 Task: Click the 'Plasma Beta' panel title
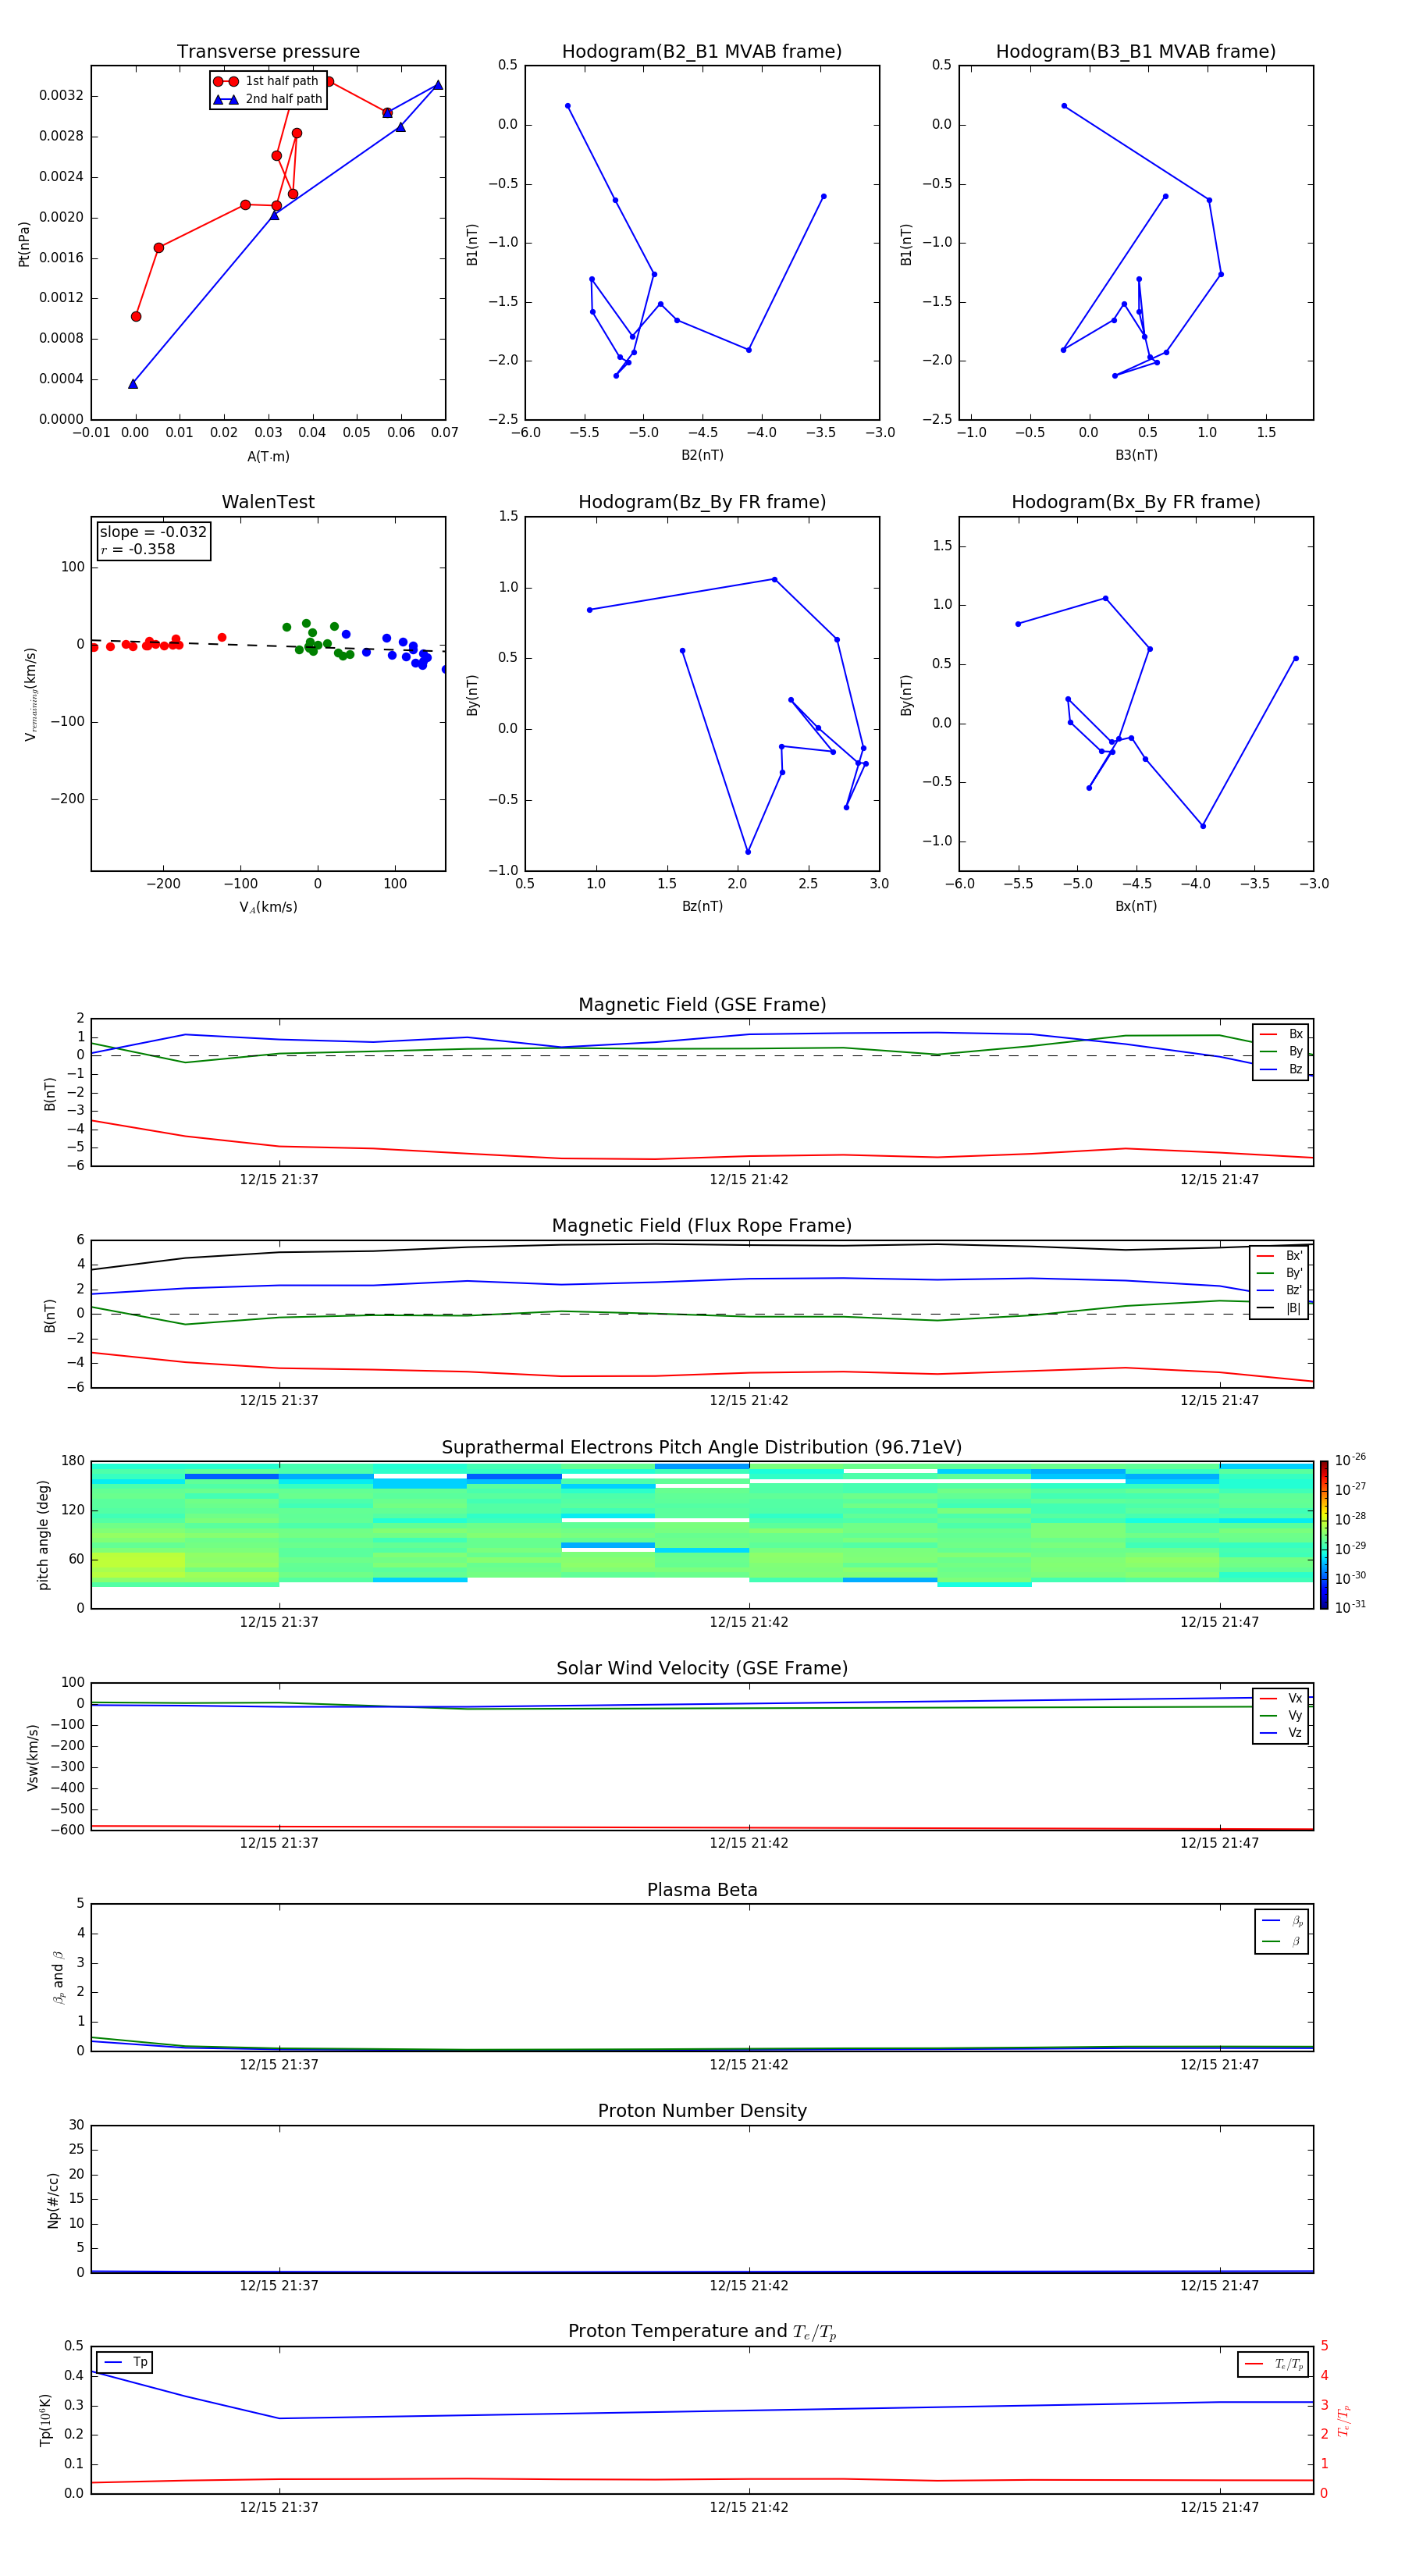tap(702, 1890)
